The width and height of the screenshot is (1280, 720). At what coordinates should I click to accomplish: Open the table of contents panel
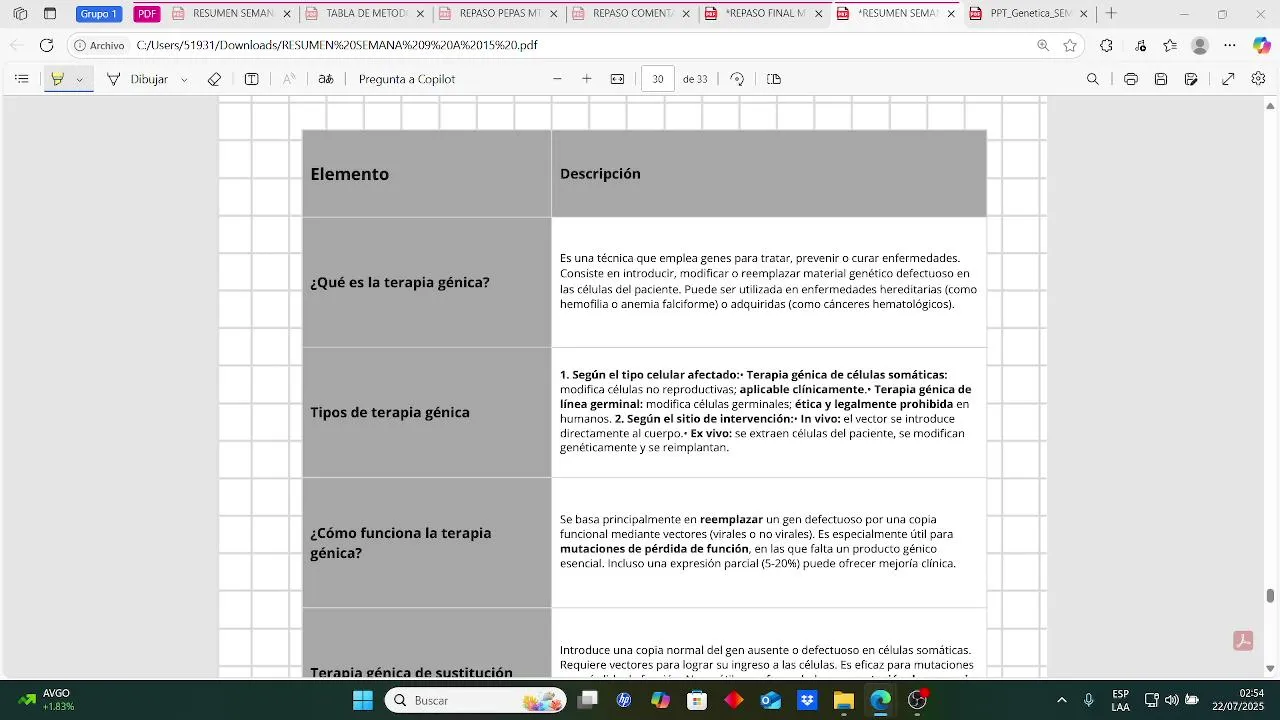(x=22, y=79)
